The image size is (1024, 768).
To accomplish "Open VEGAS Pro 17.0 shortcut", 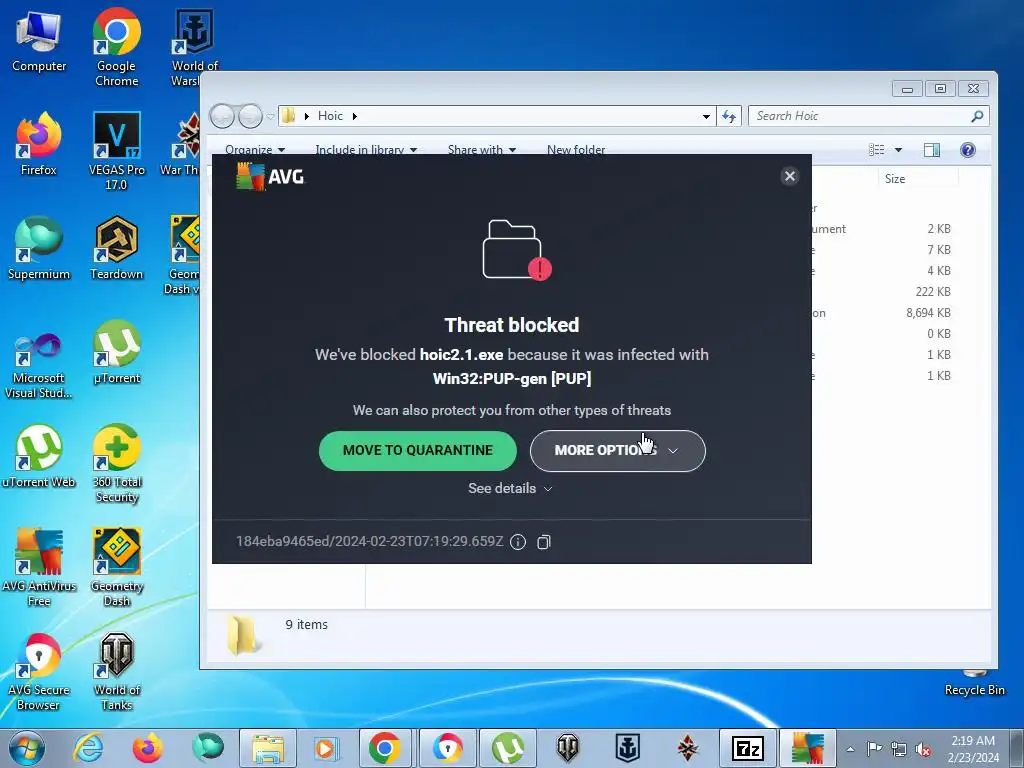I will (116, 152).
